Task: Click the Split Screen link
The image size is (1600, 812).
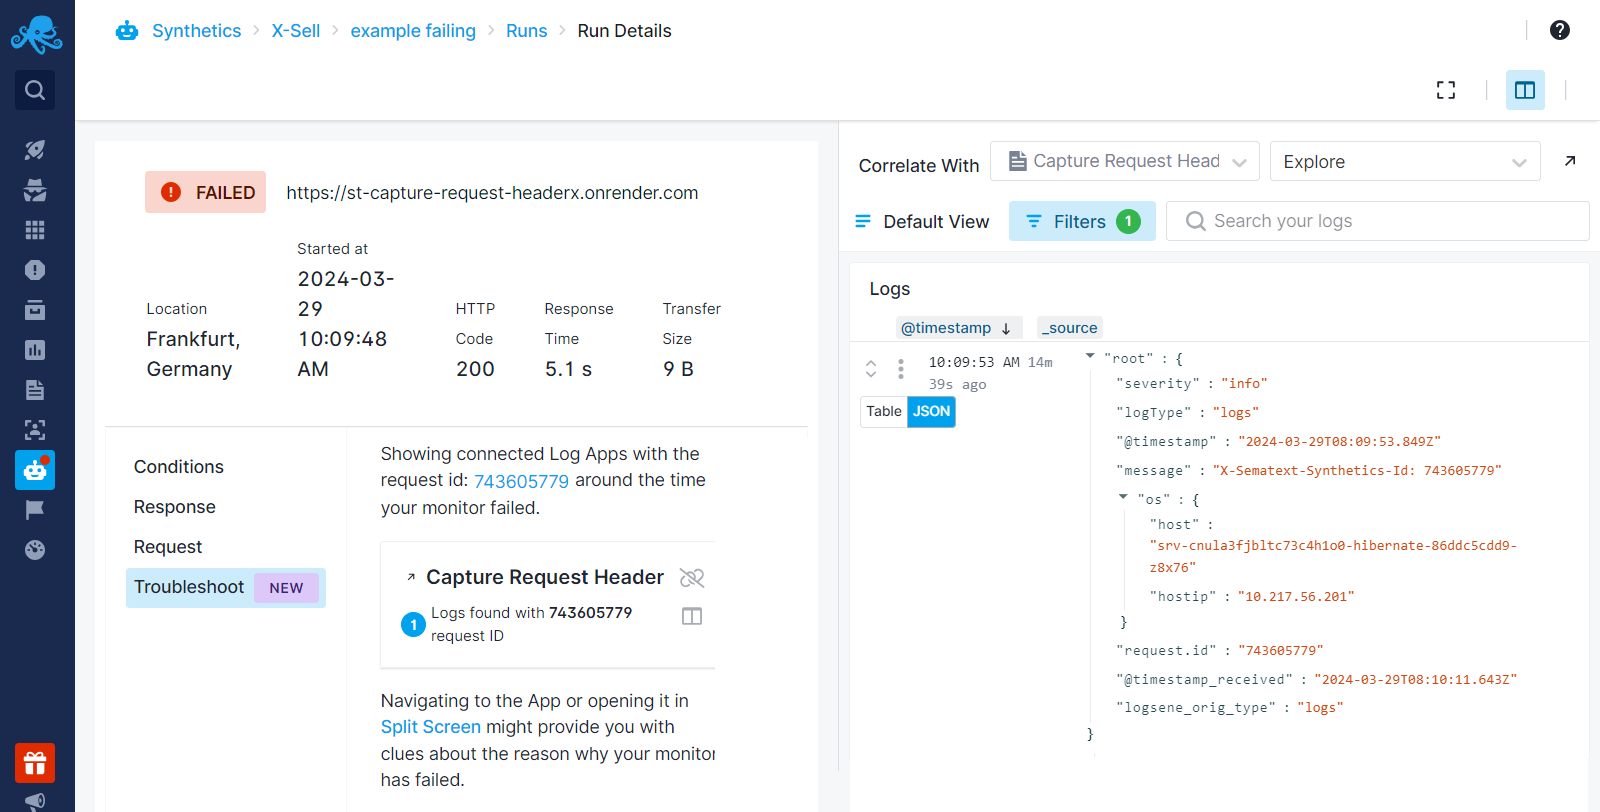Action: (431, 727)
